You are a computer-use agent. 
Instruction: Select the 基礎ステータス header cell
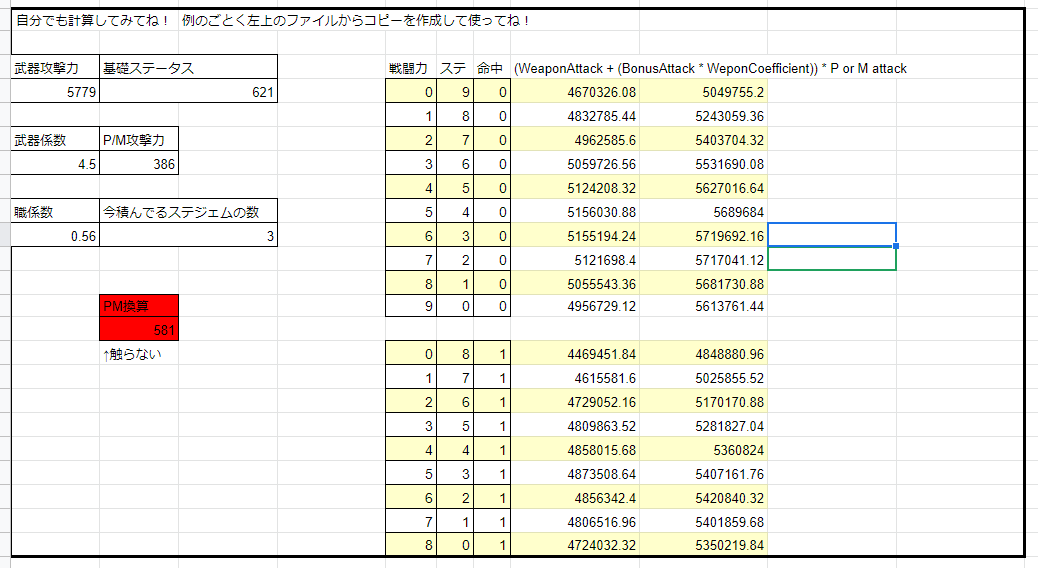[x=188, y=68]
